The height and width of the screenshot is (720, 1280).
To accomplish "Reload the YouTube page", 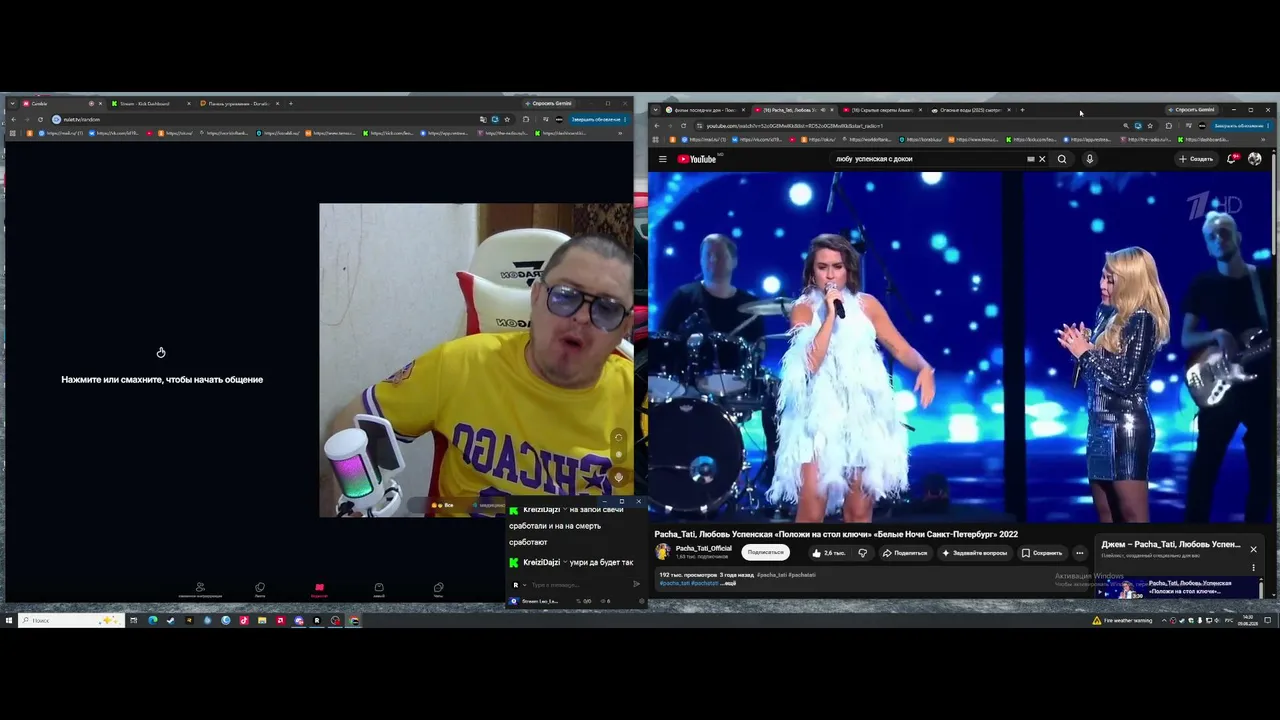I will click(x=684, y=126).
